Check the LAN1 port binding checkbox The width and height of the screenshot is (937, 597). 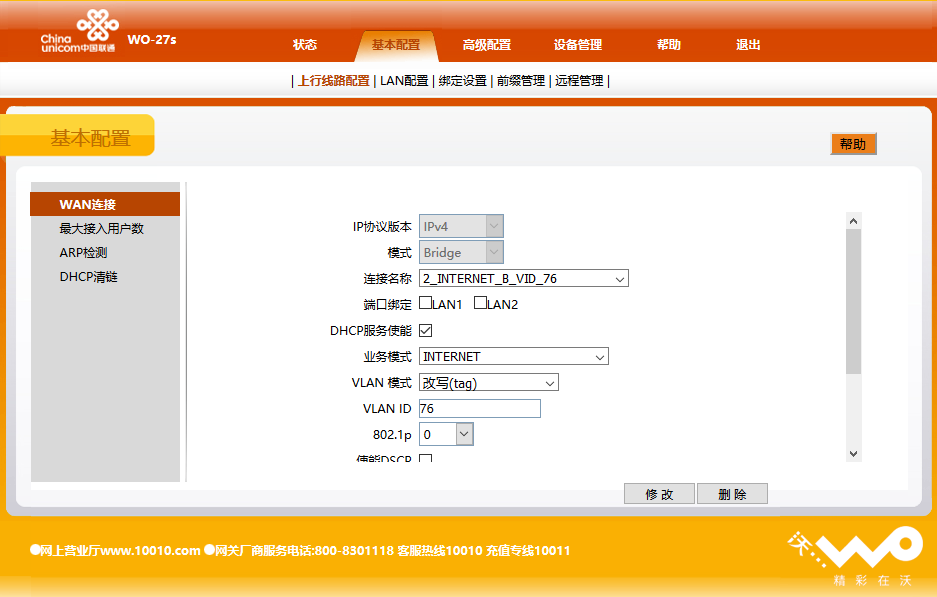pyautogui.click(x=425, y=303)
